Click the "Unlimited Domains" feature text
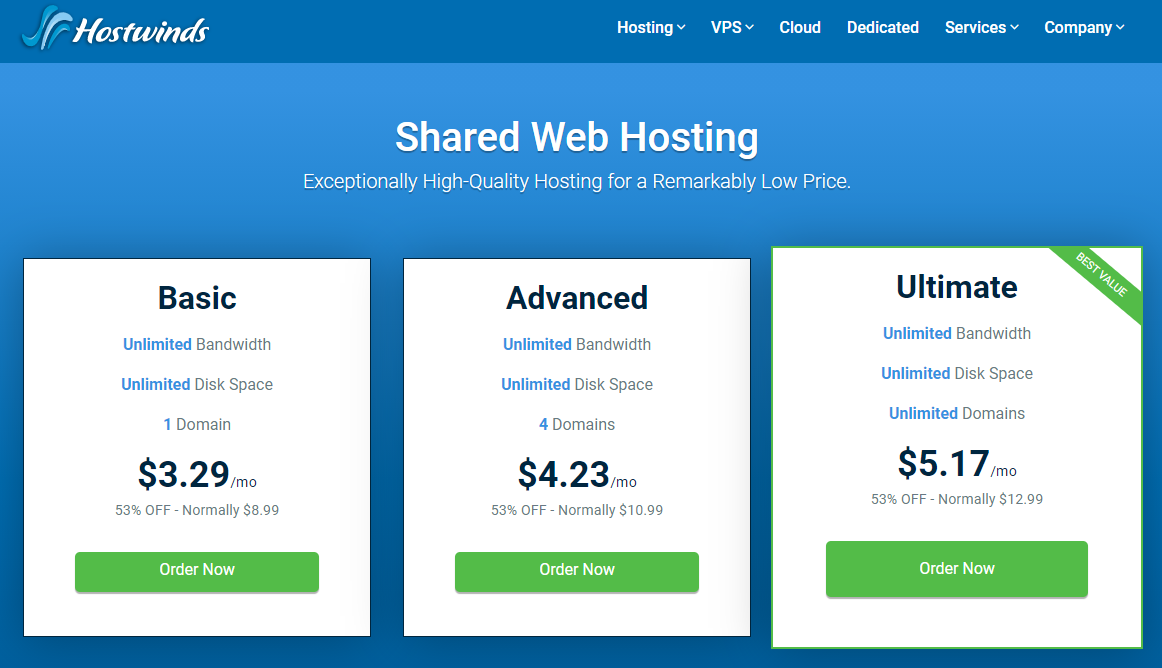Screen dimensions: 1162x668 pyautogui.click(x=957, y=413)
